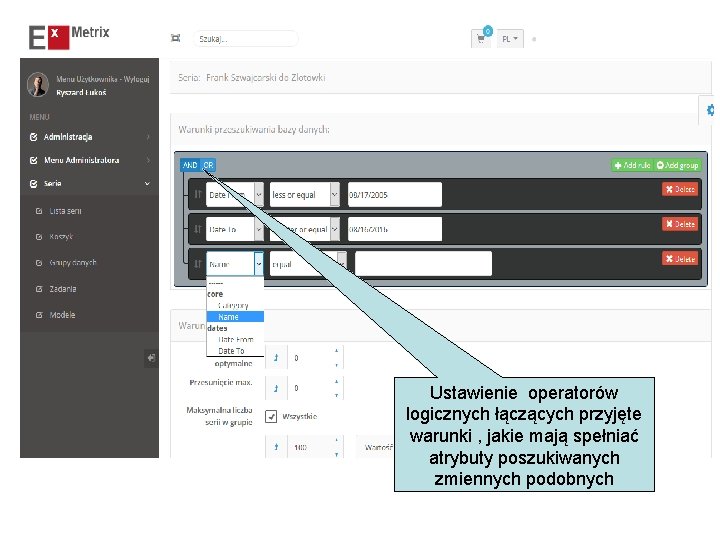Decrease optymalne value with down arrow
Viewport: 720px width, 540px height.
pyautogui.click(x=337, y=365)
